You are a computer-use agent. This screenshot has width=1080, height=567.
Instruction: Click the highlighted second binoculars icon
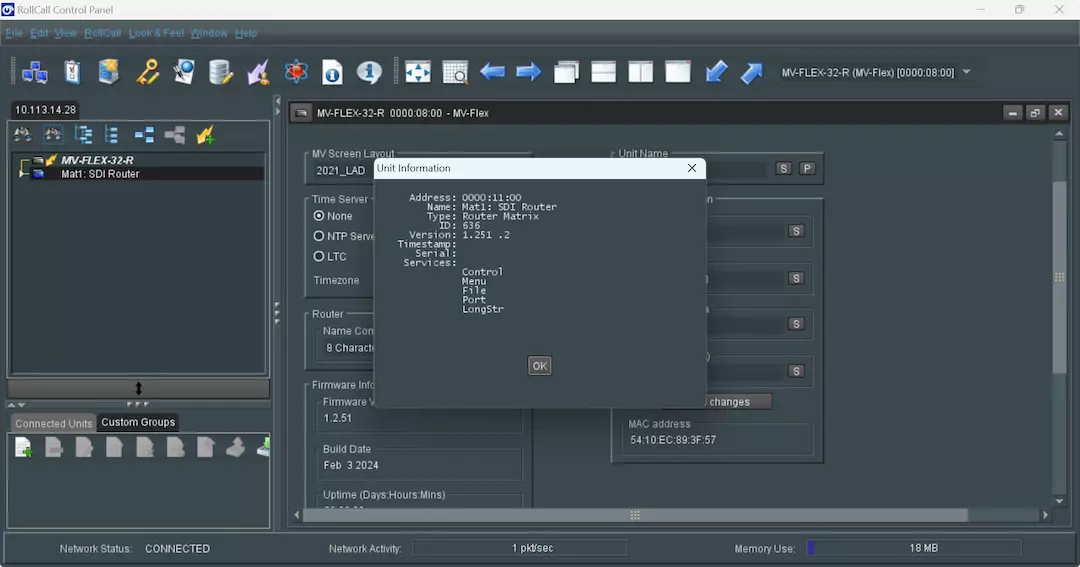pos(53,134)
